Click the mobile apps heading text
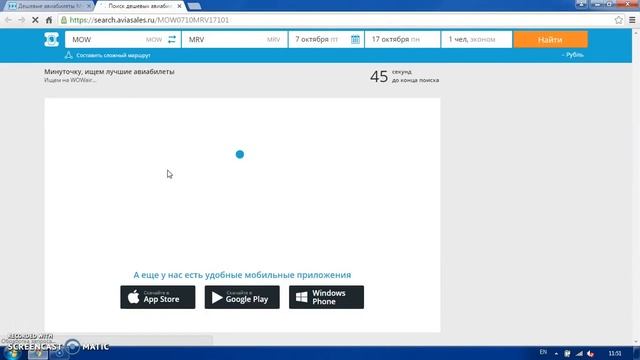640x360 pixels. (242, 275)
